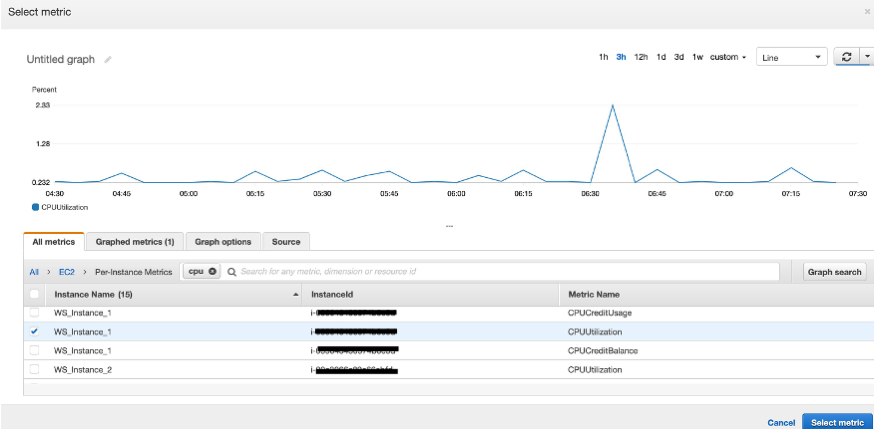Click WS_Instance_2 CPUUtilization metric name

[595, 369]
